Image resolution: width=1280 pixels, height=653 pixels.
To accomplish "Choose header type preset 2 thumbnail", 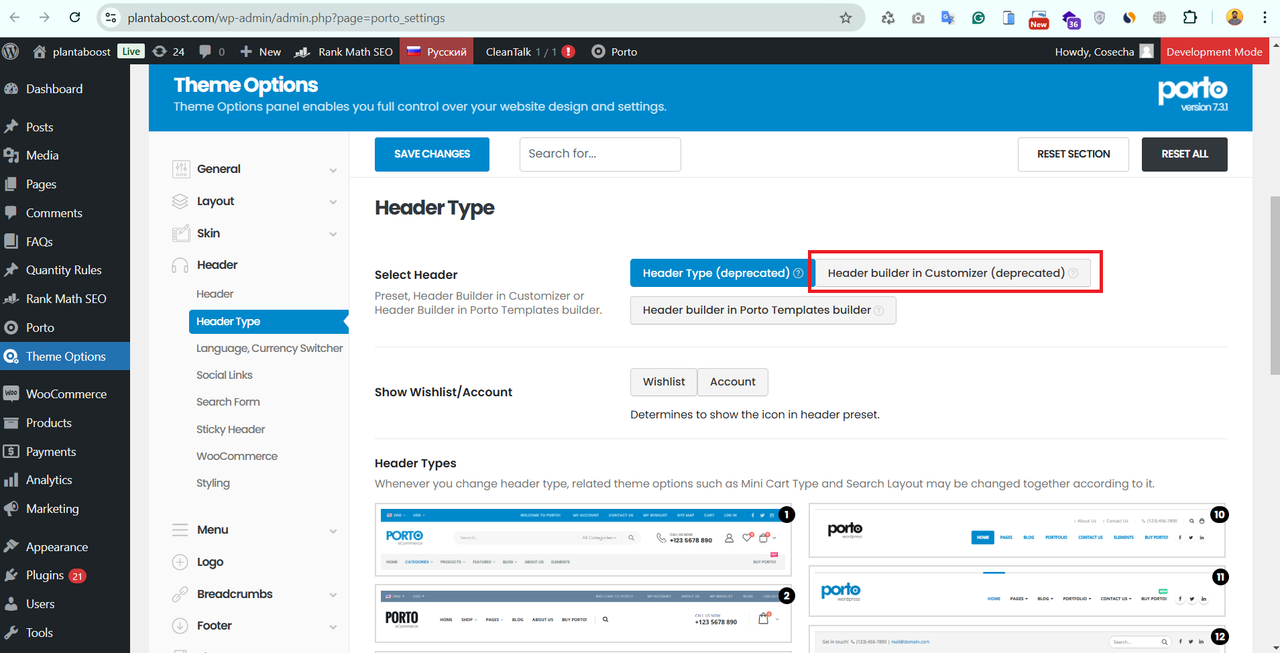I will pyautogui.click(x=583, y=615).
